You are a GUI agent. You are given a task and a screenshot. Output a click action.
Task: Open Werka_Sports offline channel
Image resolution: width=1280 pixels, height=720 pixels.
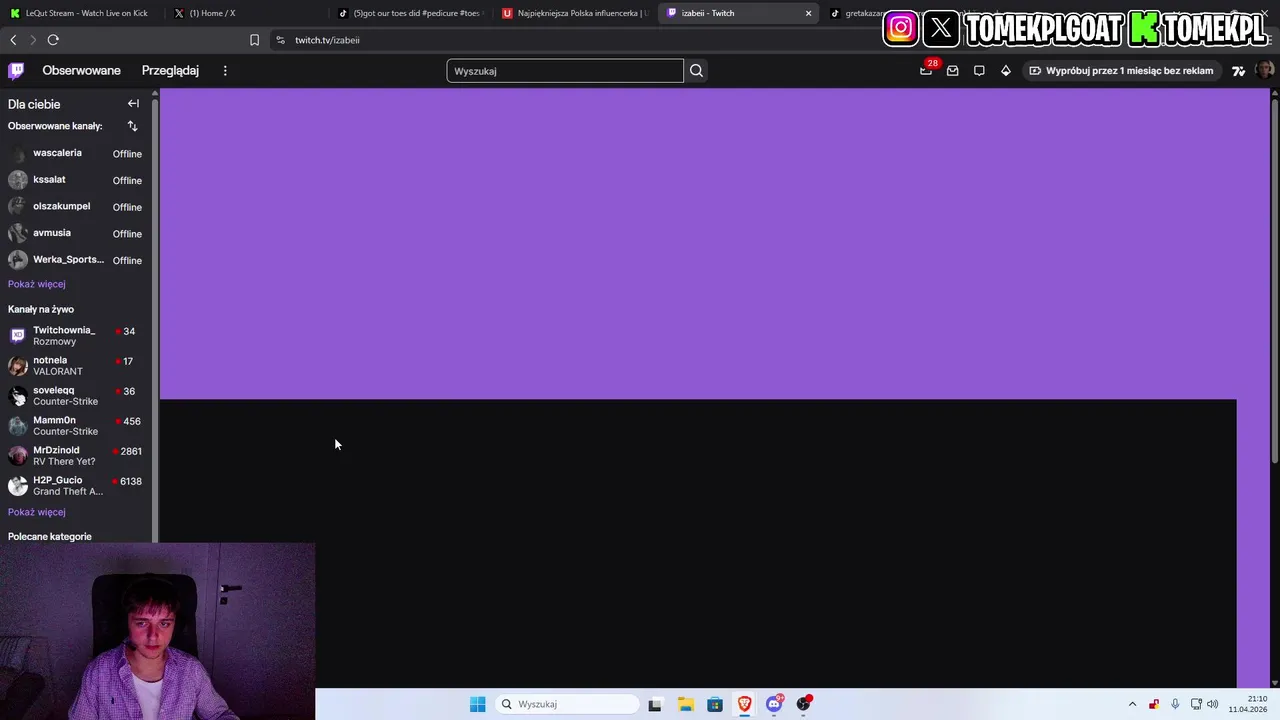click(75, 260)
